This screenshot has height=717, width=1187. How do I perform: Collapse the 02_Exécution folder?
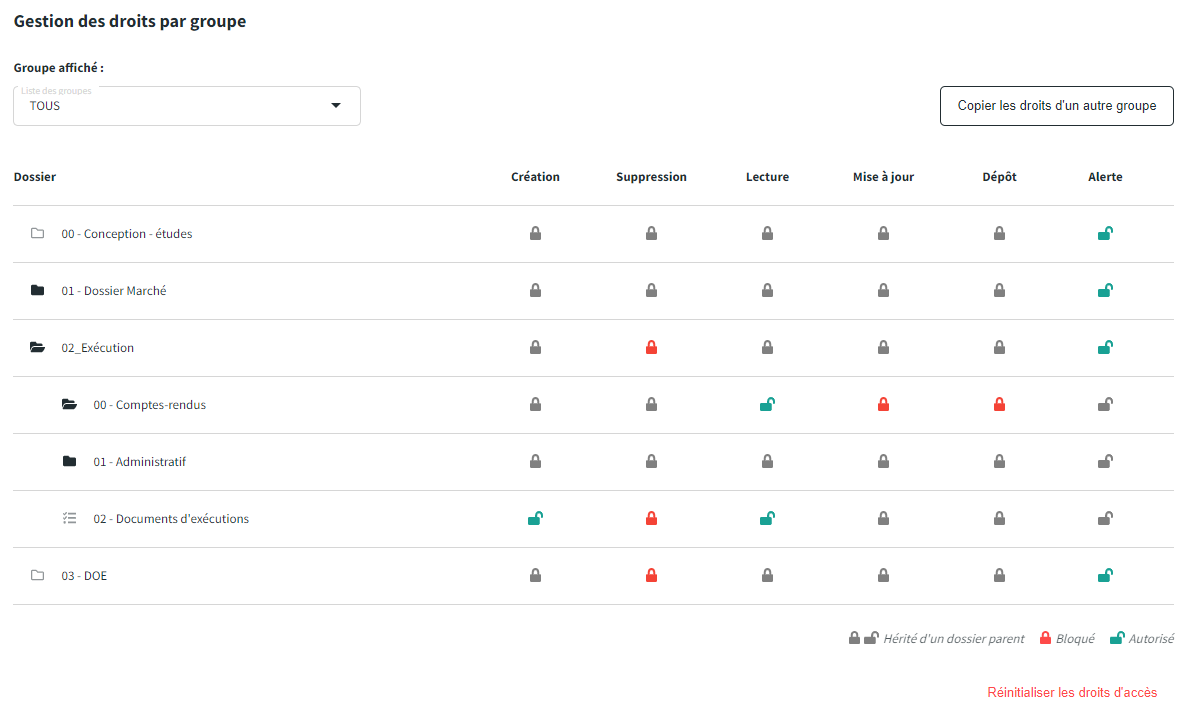tap(37, 348)
